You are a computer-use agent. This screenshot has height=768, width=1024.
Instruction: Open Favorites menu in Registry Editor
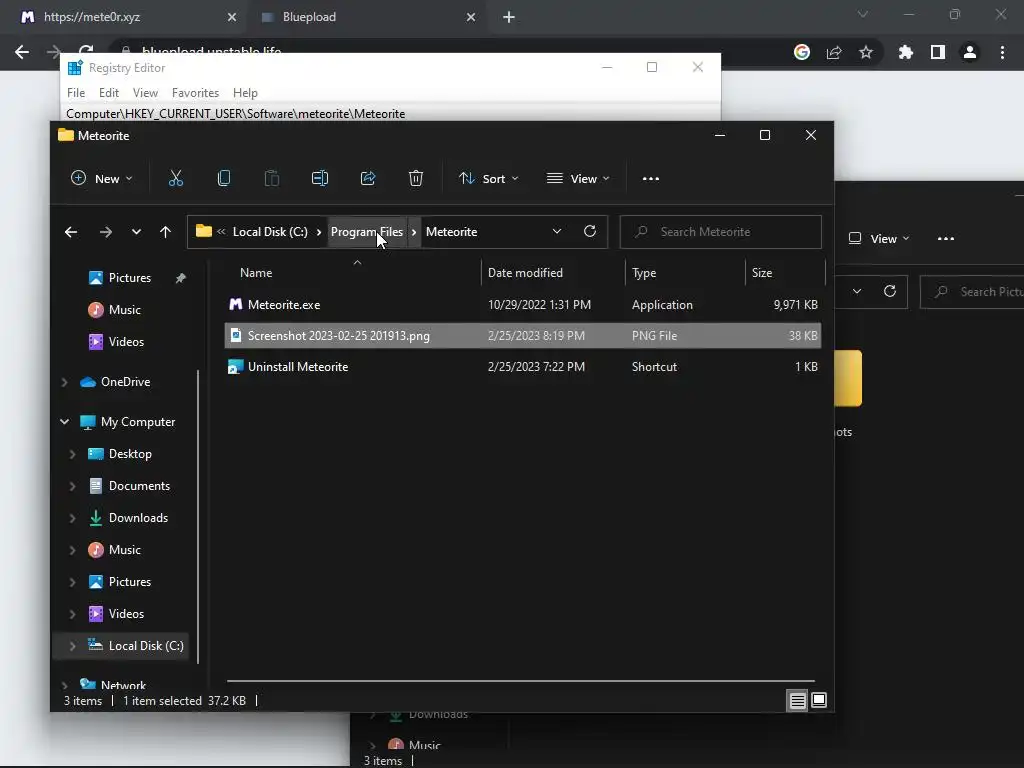pos(195,93)
